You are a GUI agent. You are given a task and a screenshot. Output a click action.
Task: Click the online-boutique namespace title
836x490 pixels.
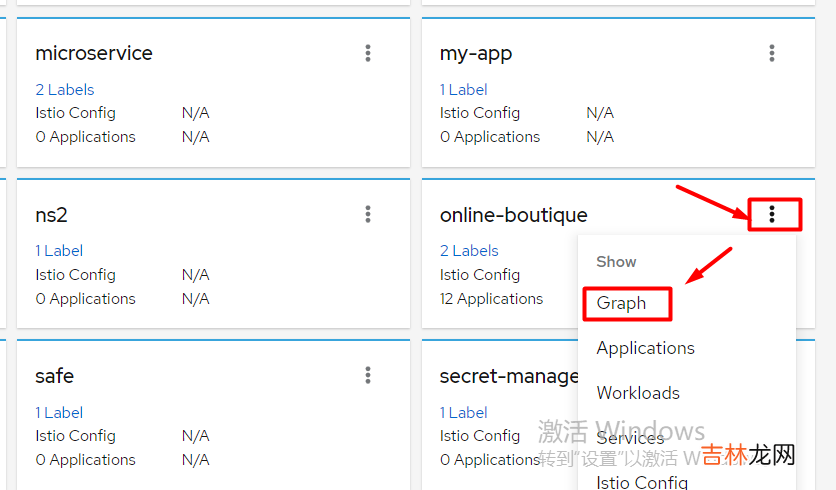[513, 215]
